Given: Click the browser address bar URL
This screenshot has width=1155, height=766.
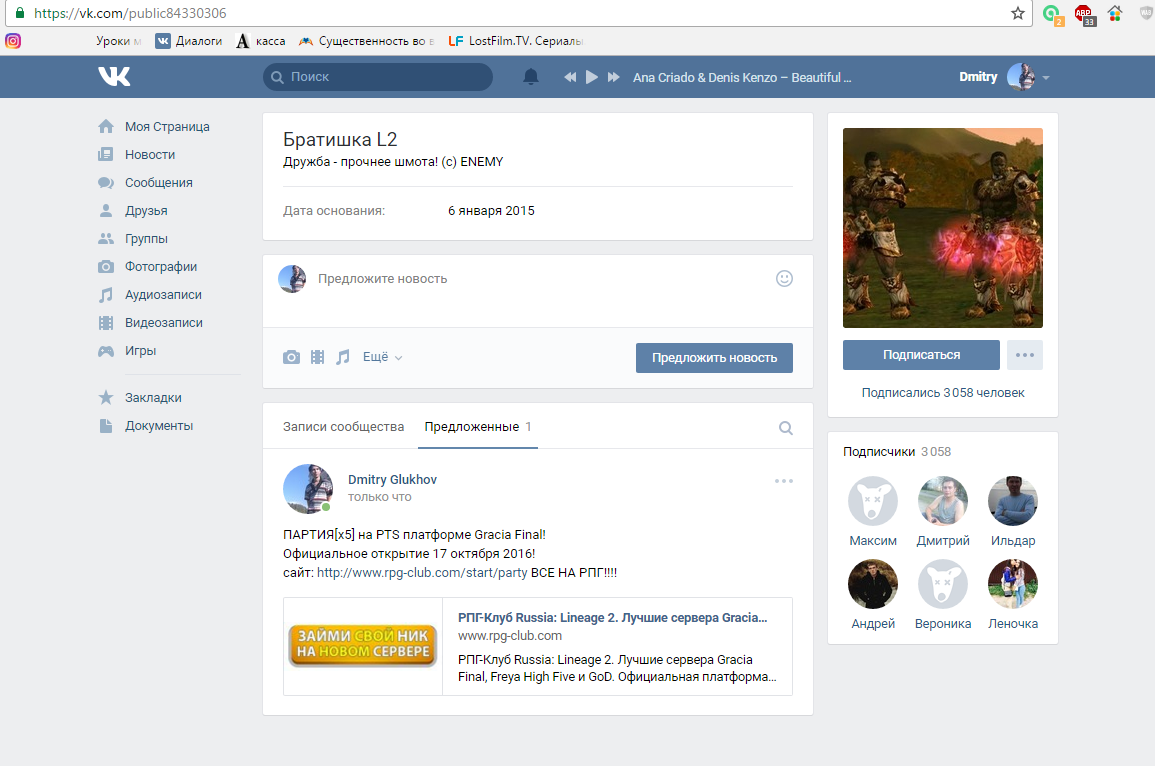Looking at the screenshot, I should [130, 13].
